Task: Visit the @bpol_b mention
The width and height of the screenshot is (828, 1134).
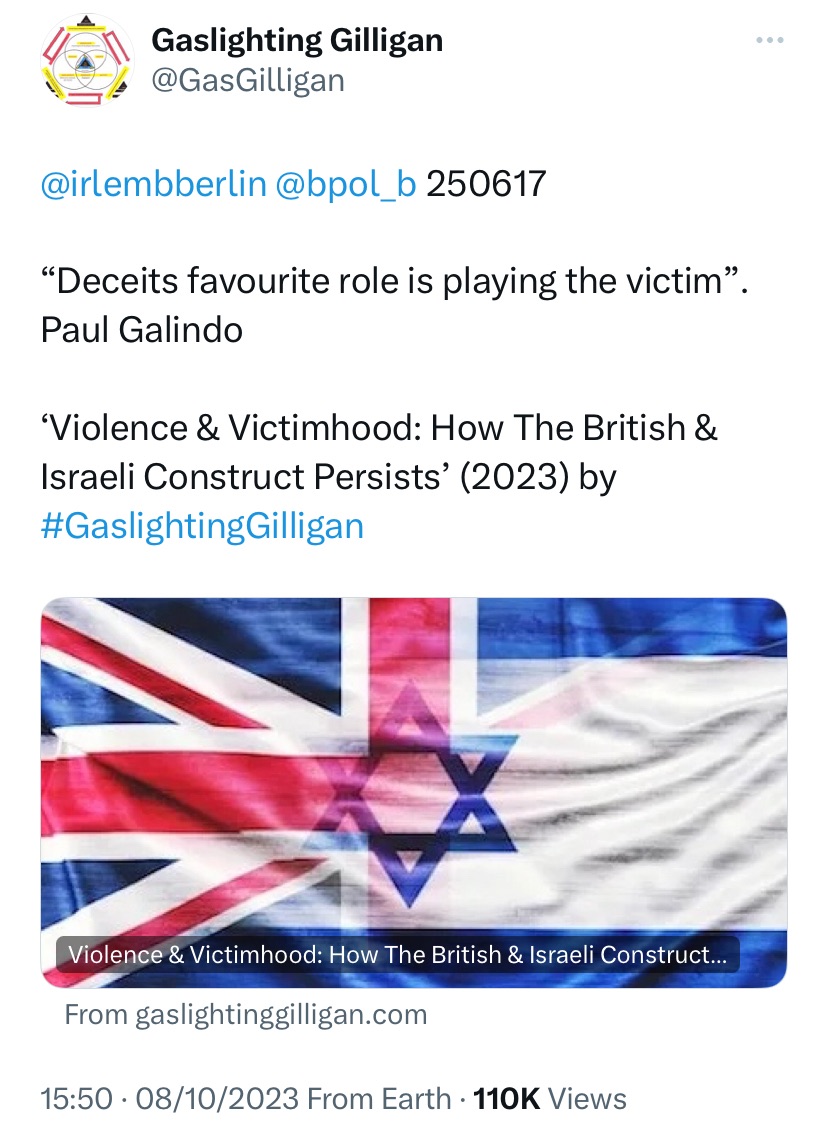Action: pyautogui.click(x=344, y=185)
